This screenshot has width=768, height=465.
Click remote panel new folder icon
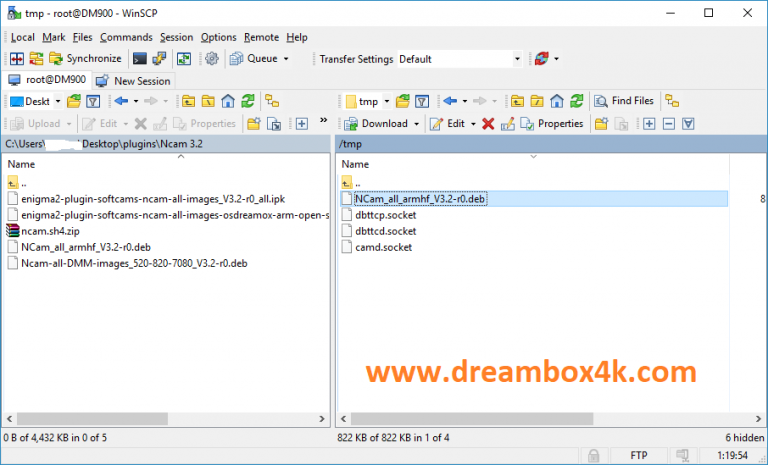(601, 124)
